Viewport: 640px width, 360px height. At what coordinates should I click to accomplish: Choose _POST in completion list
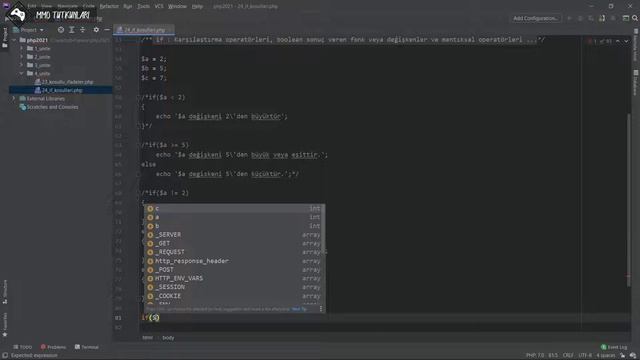pyautogui.click(x=234, y=270)
